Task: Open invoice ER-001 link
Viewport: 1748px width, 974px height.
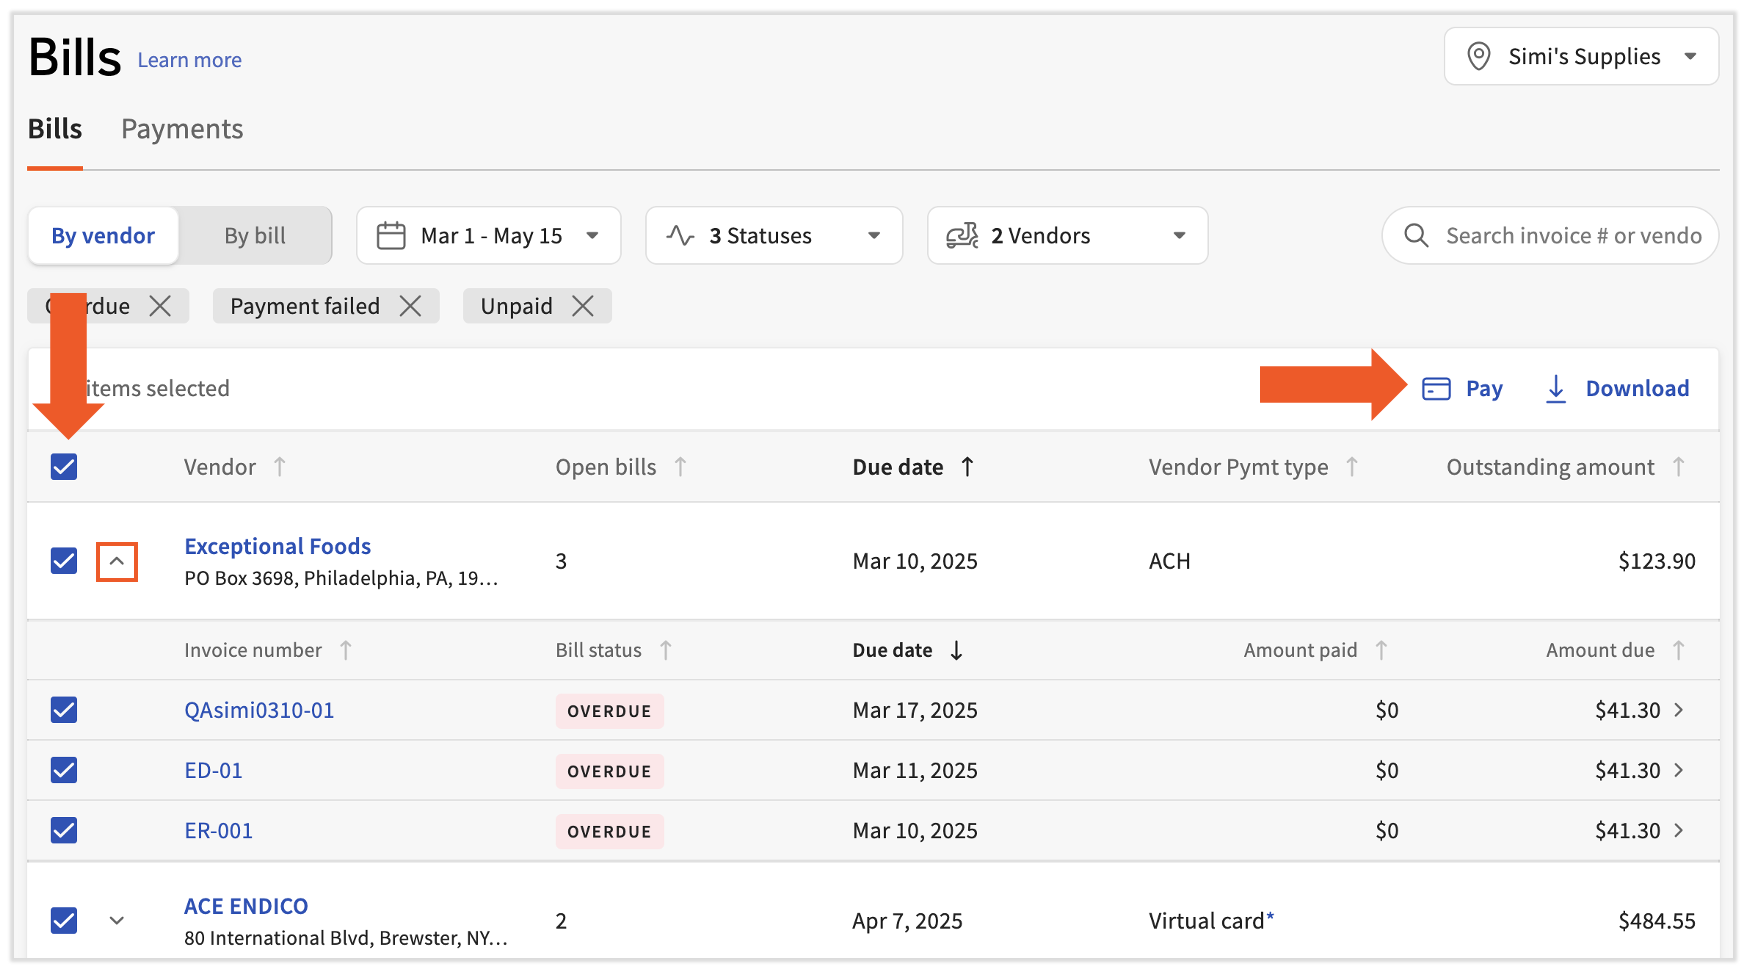Action: pos(219,831)
